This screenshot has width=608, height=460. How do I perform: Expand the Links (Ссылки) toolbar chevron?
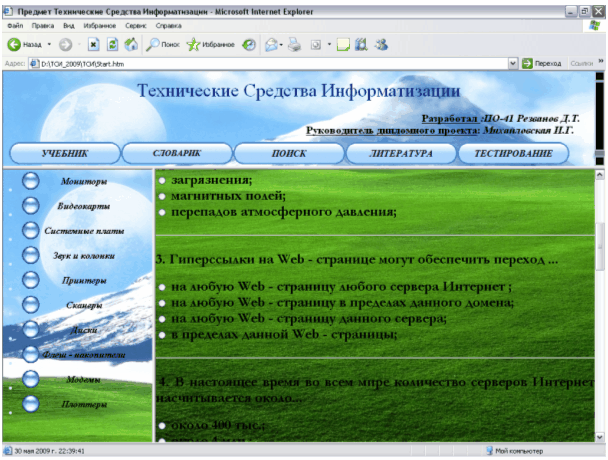[x=601, y=63]
